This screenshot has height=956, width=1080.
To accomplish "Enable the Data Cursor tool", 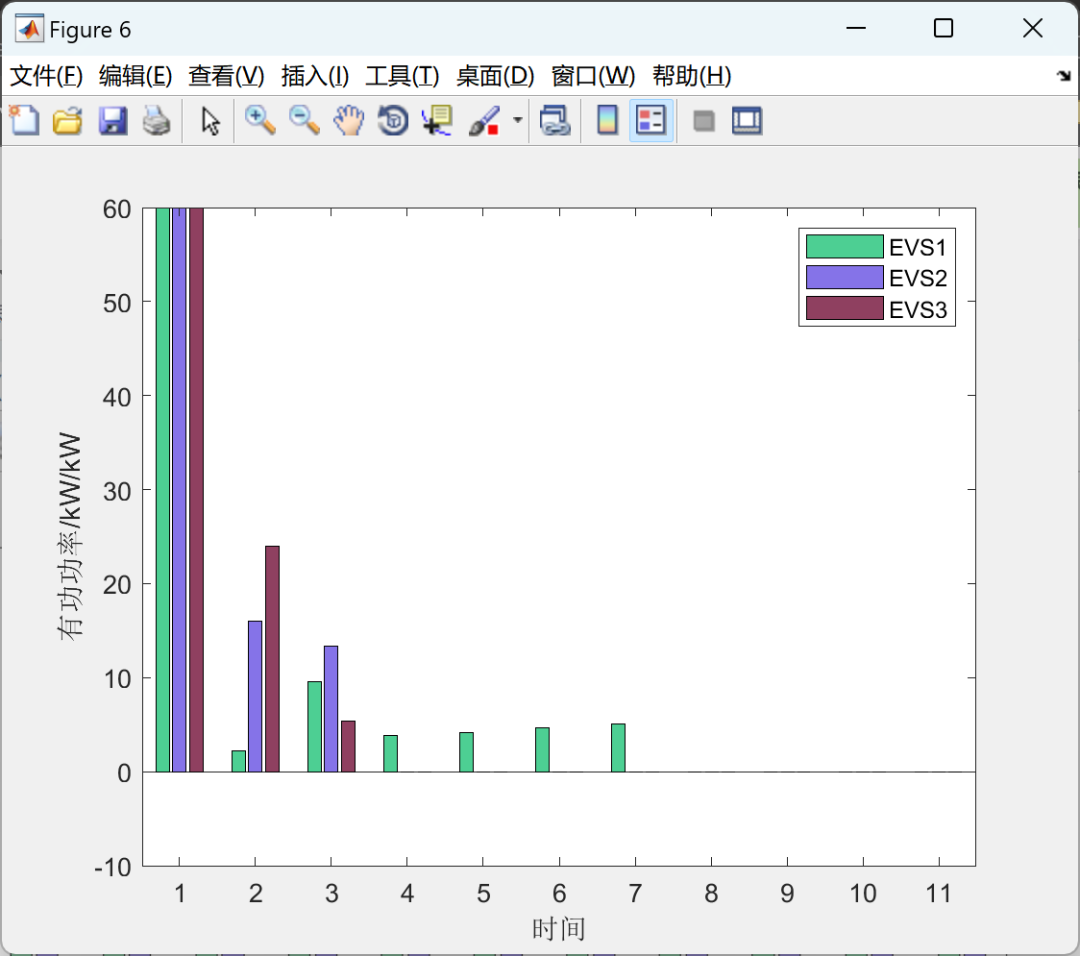I will (x=437, y=121).
